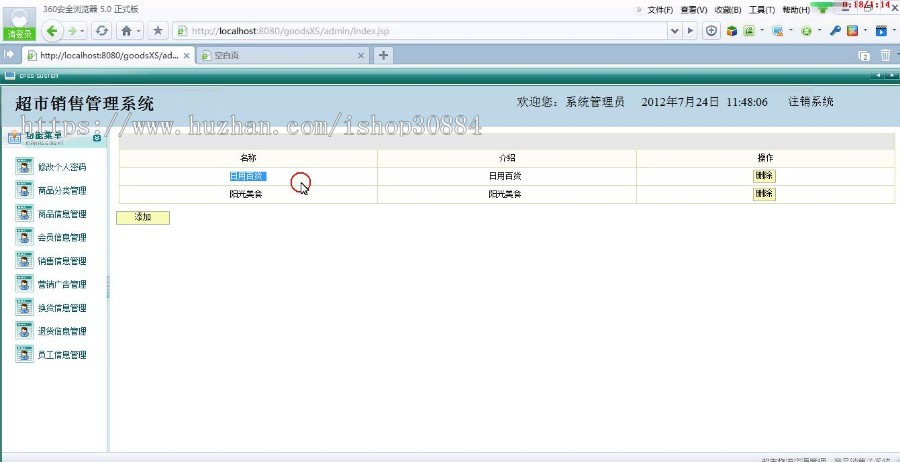Viewport: 900px width, 462px height.
Task: Click the screenshot tool toolbar icon
Action: (778, 31)
